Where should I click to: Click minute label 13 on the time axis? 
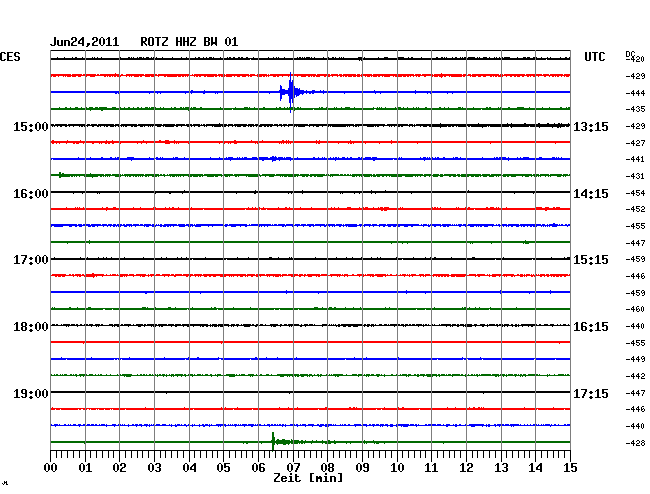click(x=501, y=468)
